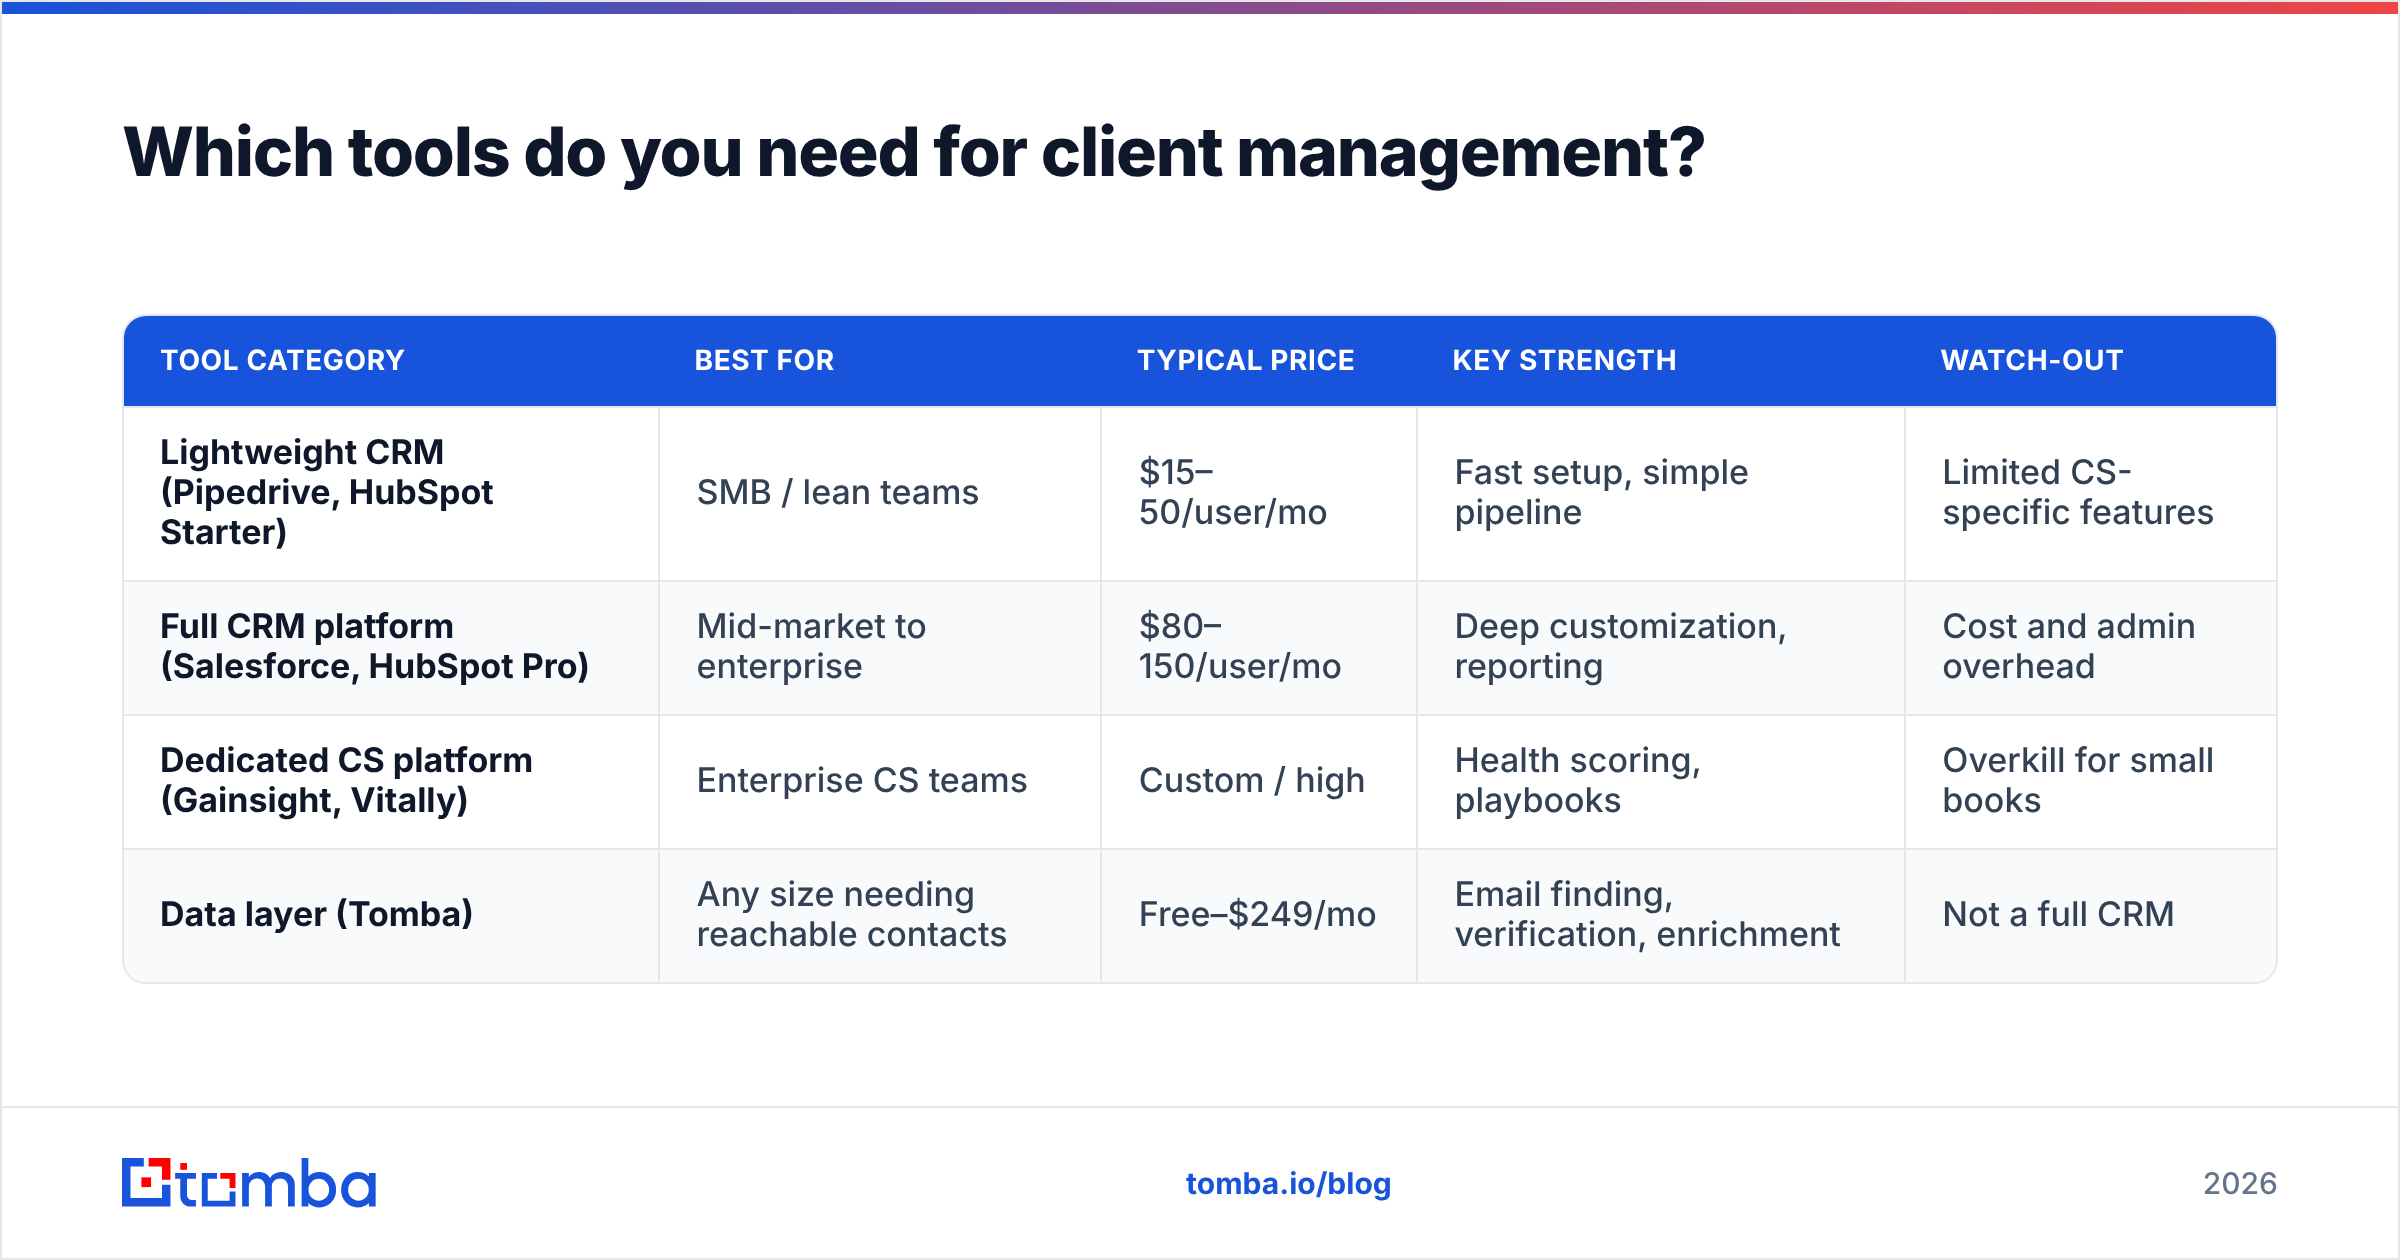The image size is (2400, 1260).
Task: Select the 'Free–$249/mo' price cell
Action: coord(1259,915)
